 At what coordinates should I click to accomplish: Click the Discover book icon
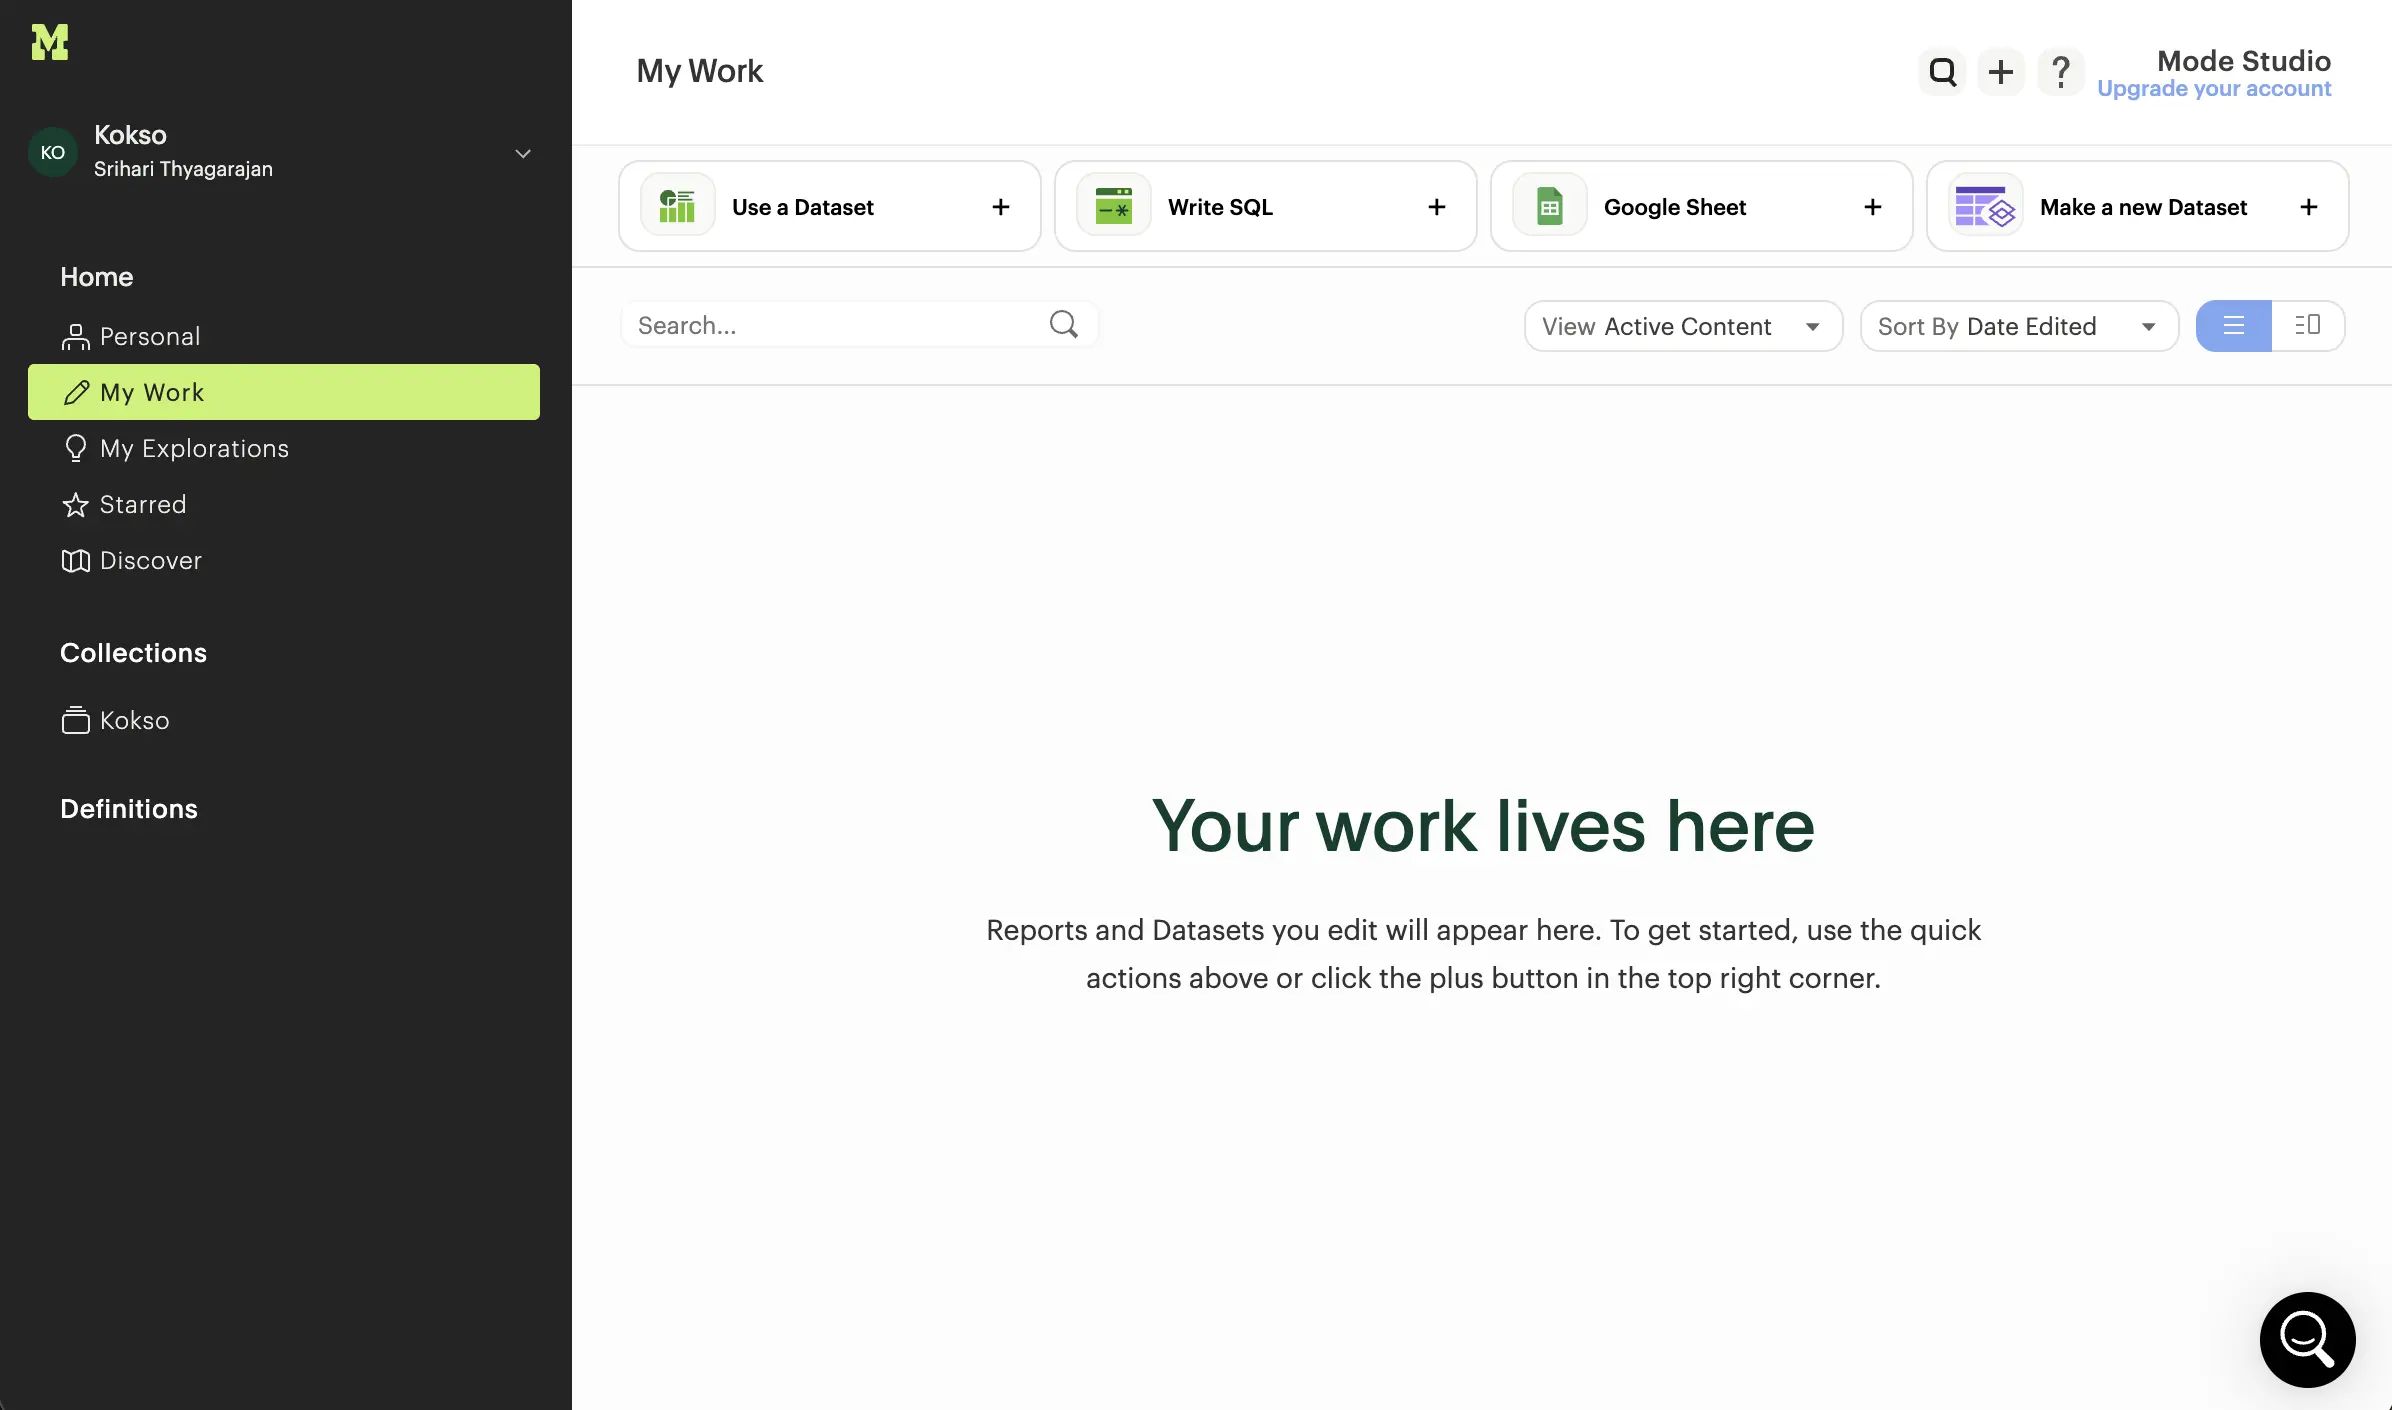pyautogui.click(x=75, y=561)
